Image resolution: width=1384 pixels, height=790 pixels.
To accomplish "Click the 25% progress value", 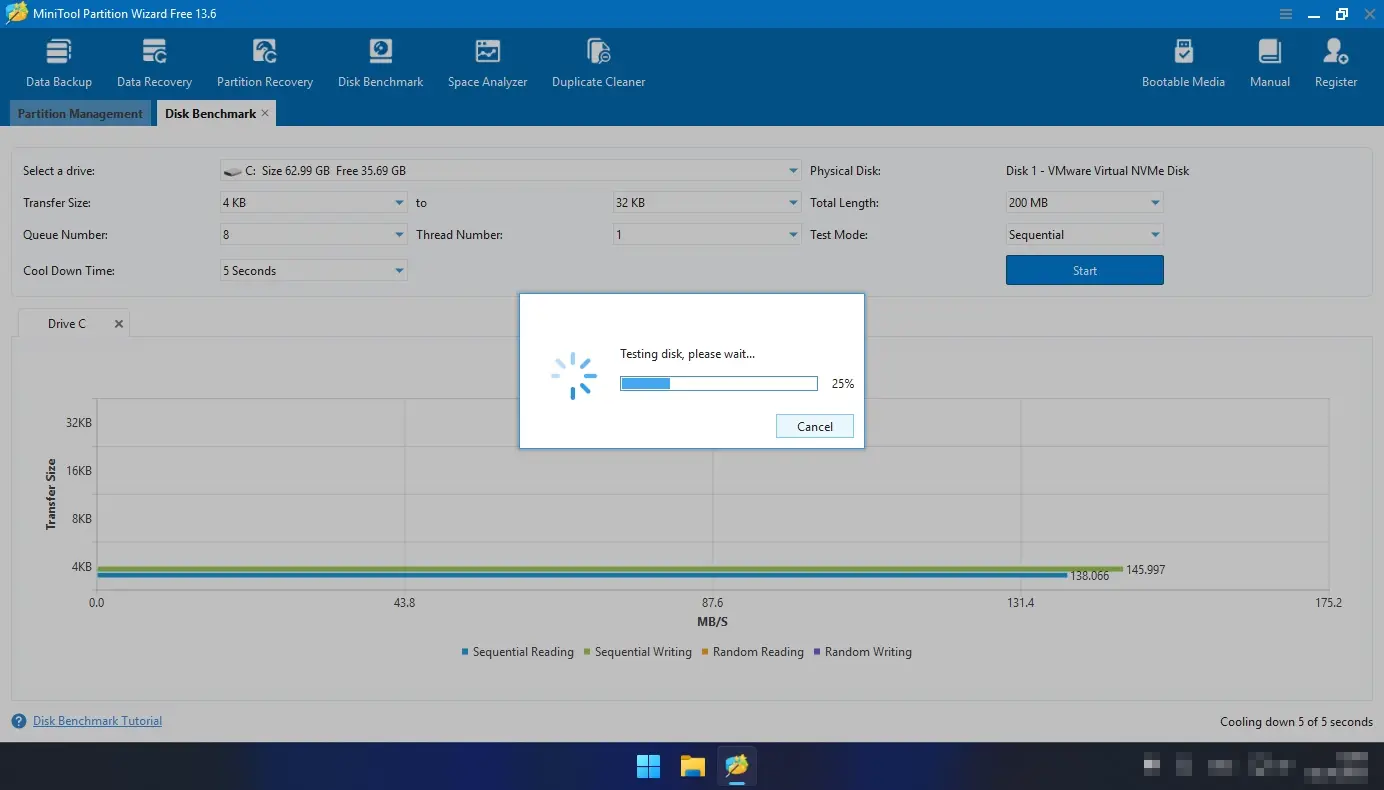I will [843, 384].
